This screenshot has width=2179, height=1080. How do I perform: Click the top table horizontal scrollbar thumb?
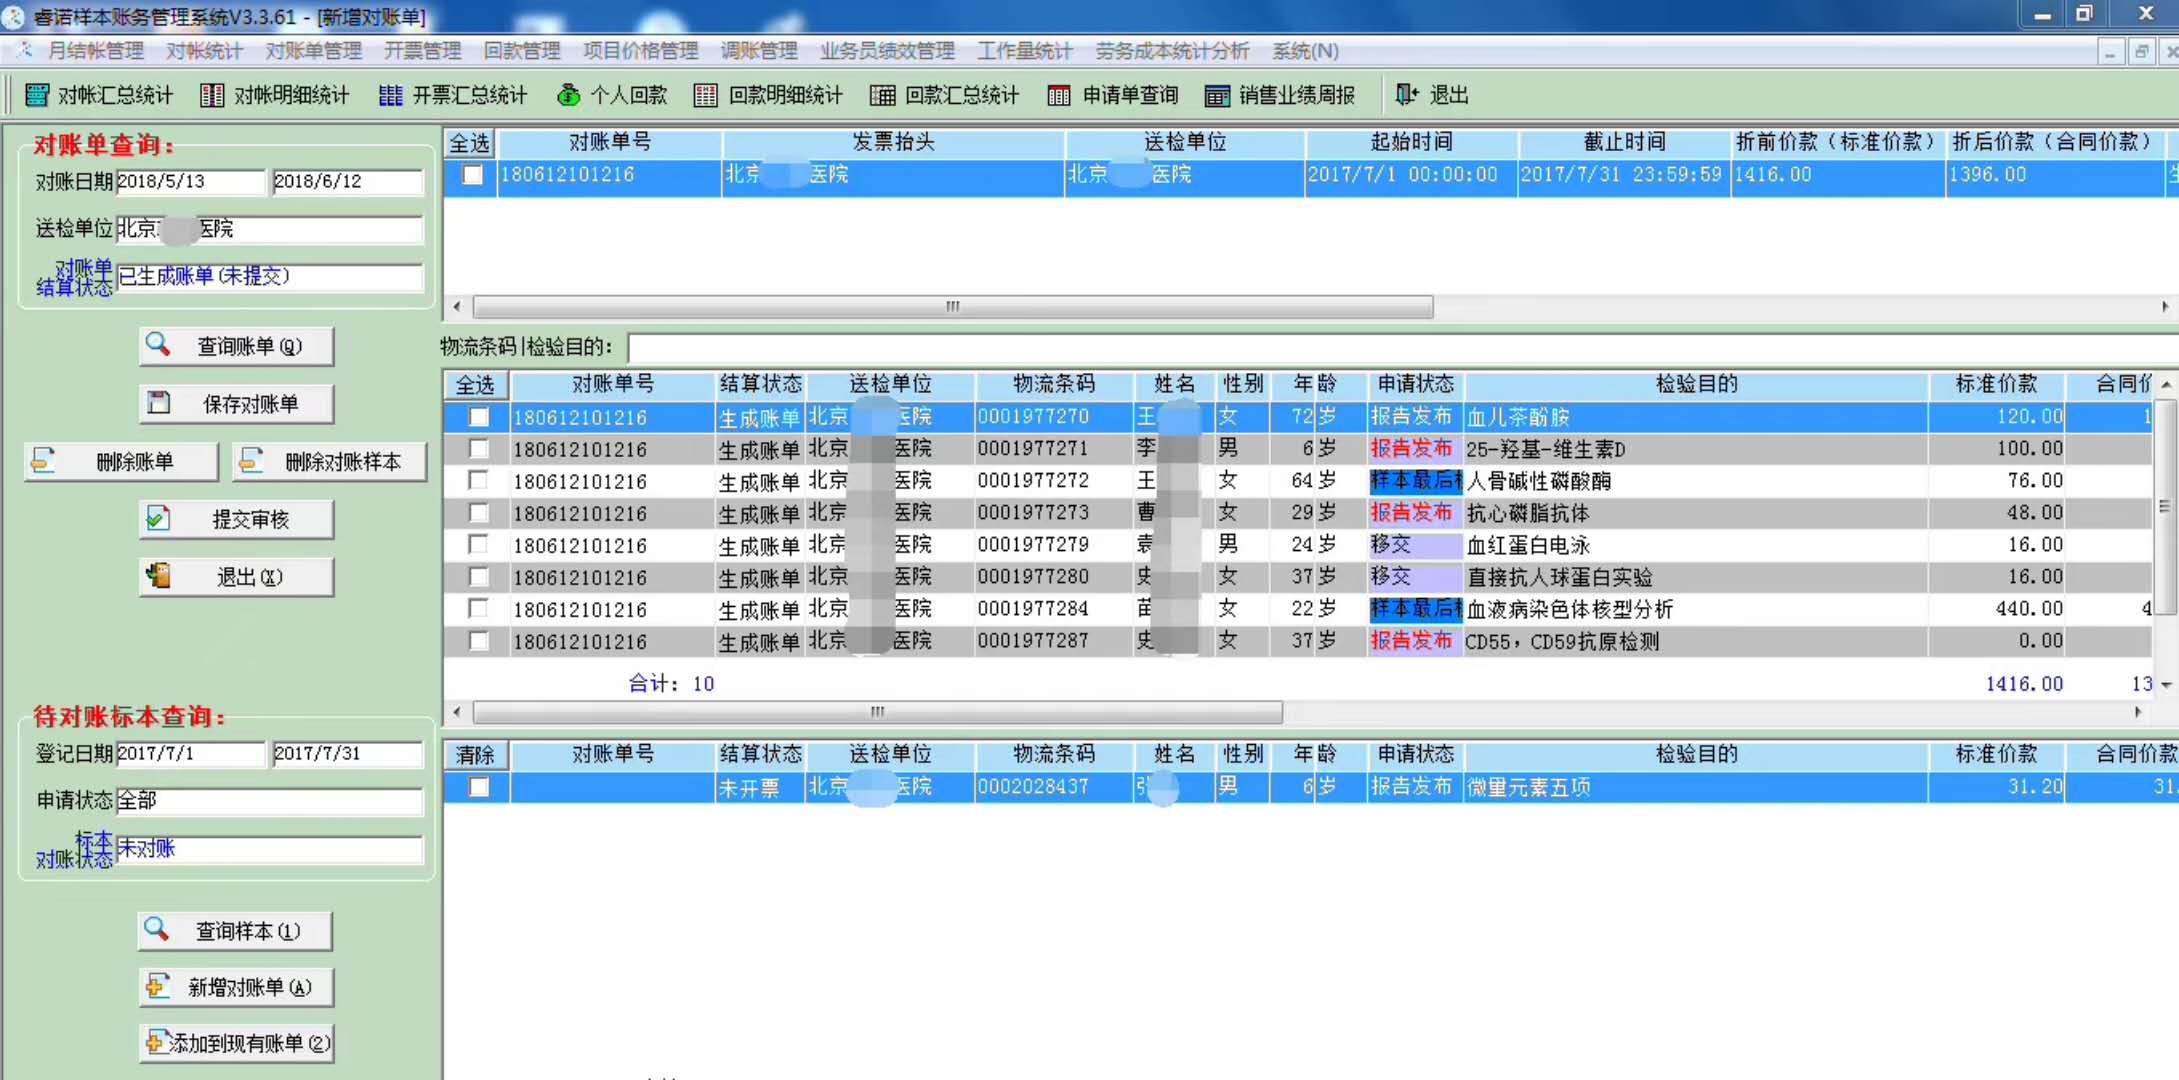[x=952, y=307]
